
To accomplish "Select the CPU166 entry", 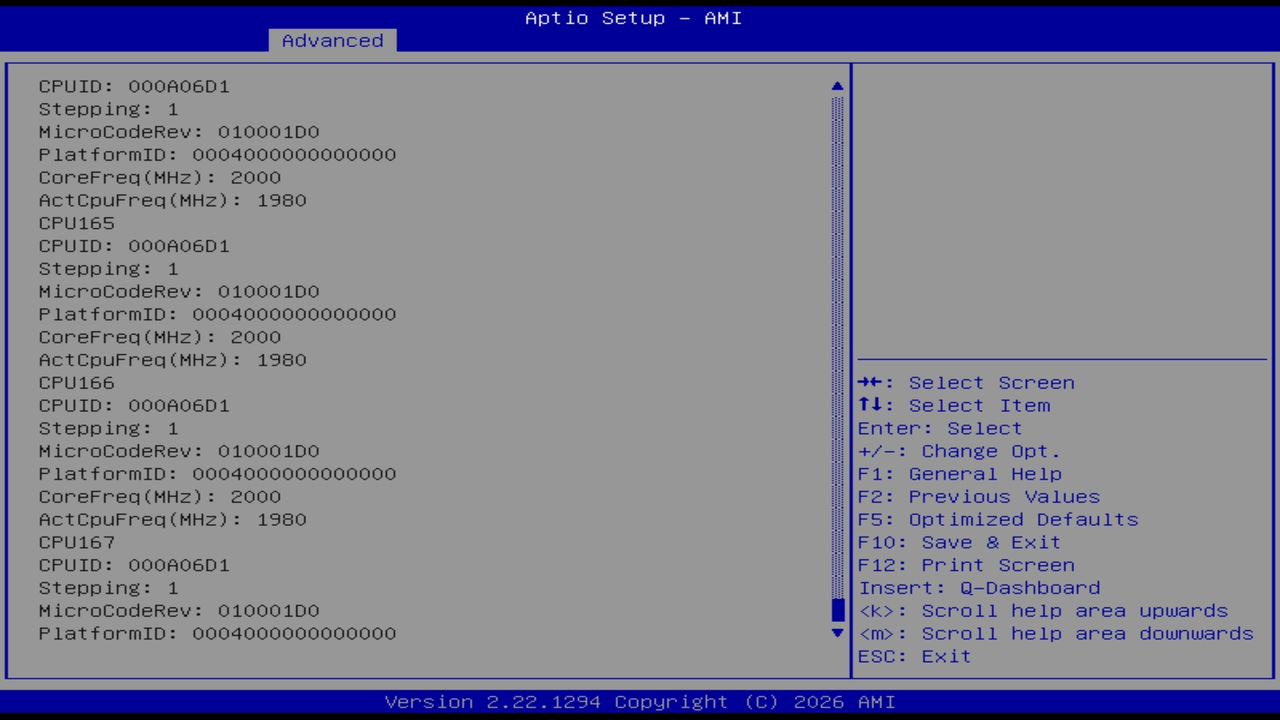I will [76, 382].
